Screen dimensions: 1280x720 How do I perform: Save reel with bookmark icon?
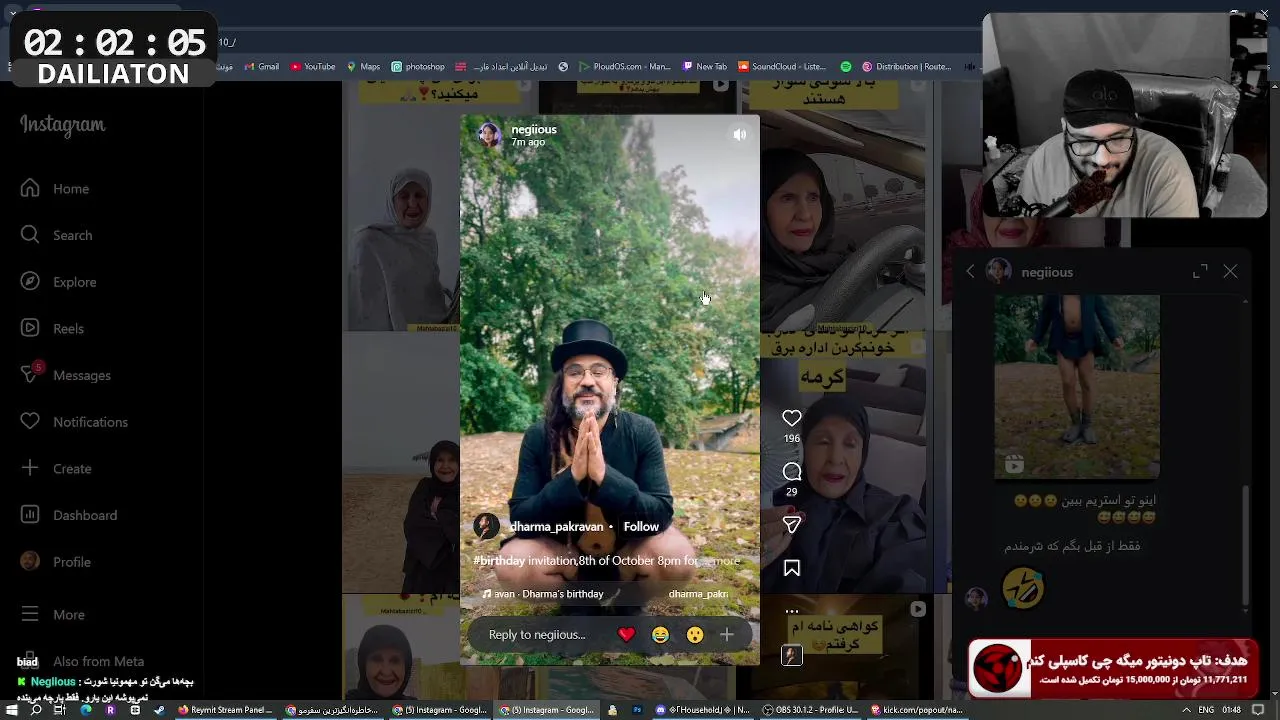coord(792,568)
